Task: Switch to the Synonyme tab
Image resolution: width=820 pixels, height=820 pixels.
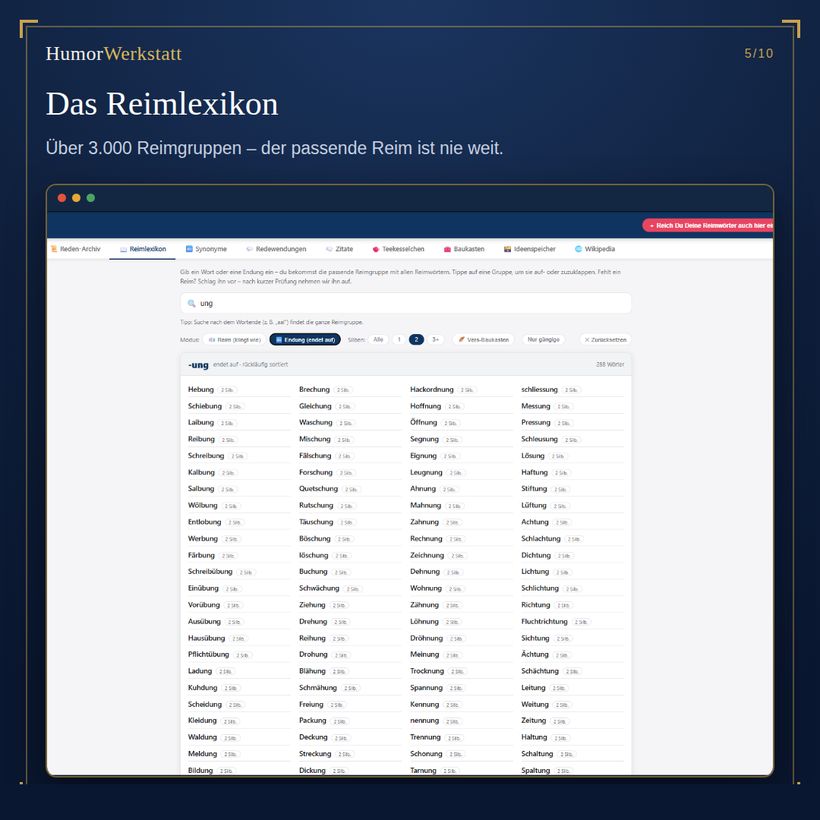Action: tap(207, 249)
